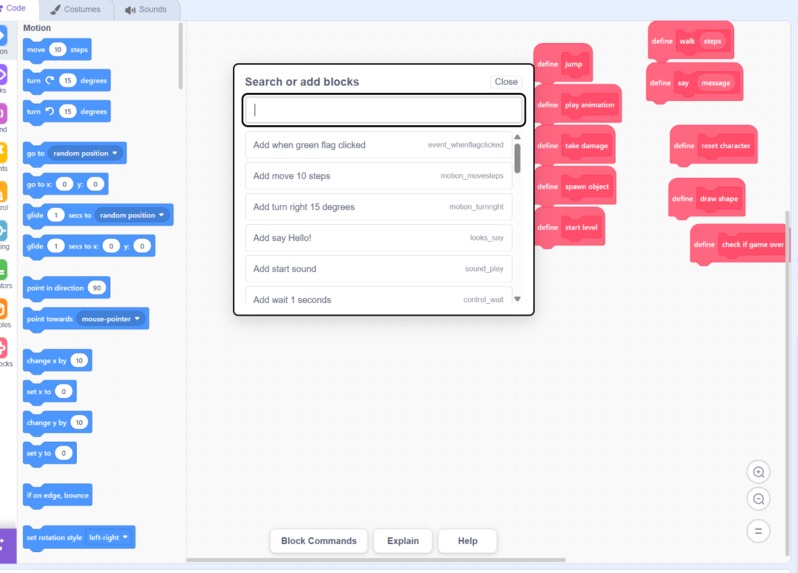Screen dimensions: 798x573
Task: Add wait 1 seconds block
Action: (378, 296)
